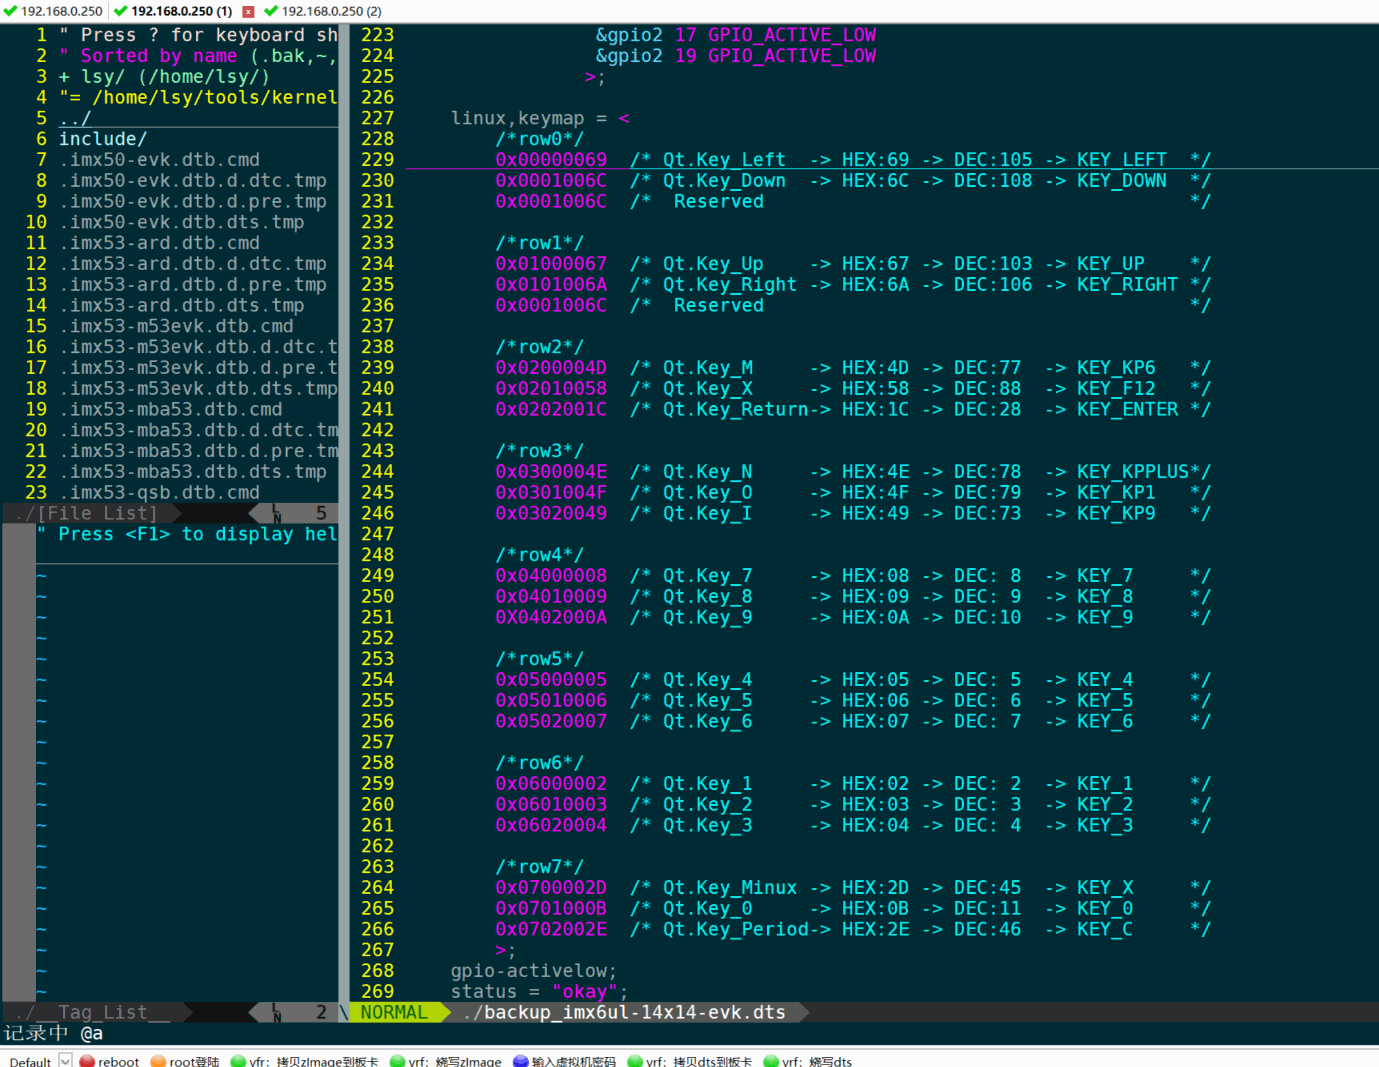Click the green 拷贝zImage到板卡 button icon
The width and height of the screenshot is (1379, 1067).
coord(238,1061)
